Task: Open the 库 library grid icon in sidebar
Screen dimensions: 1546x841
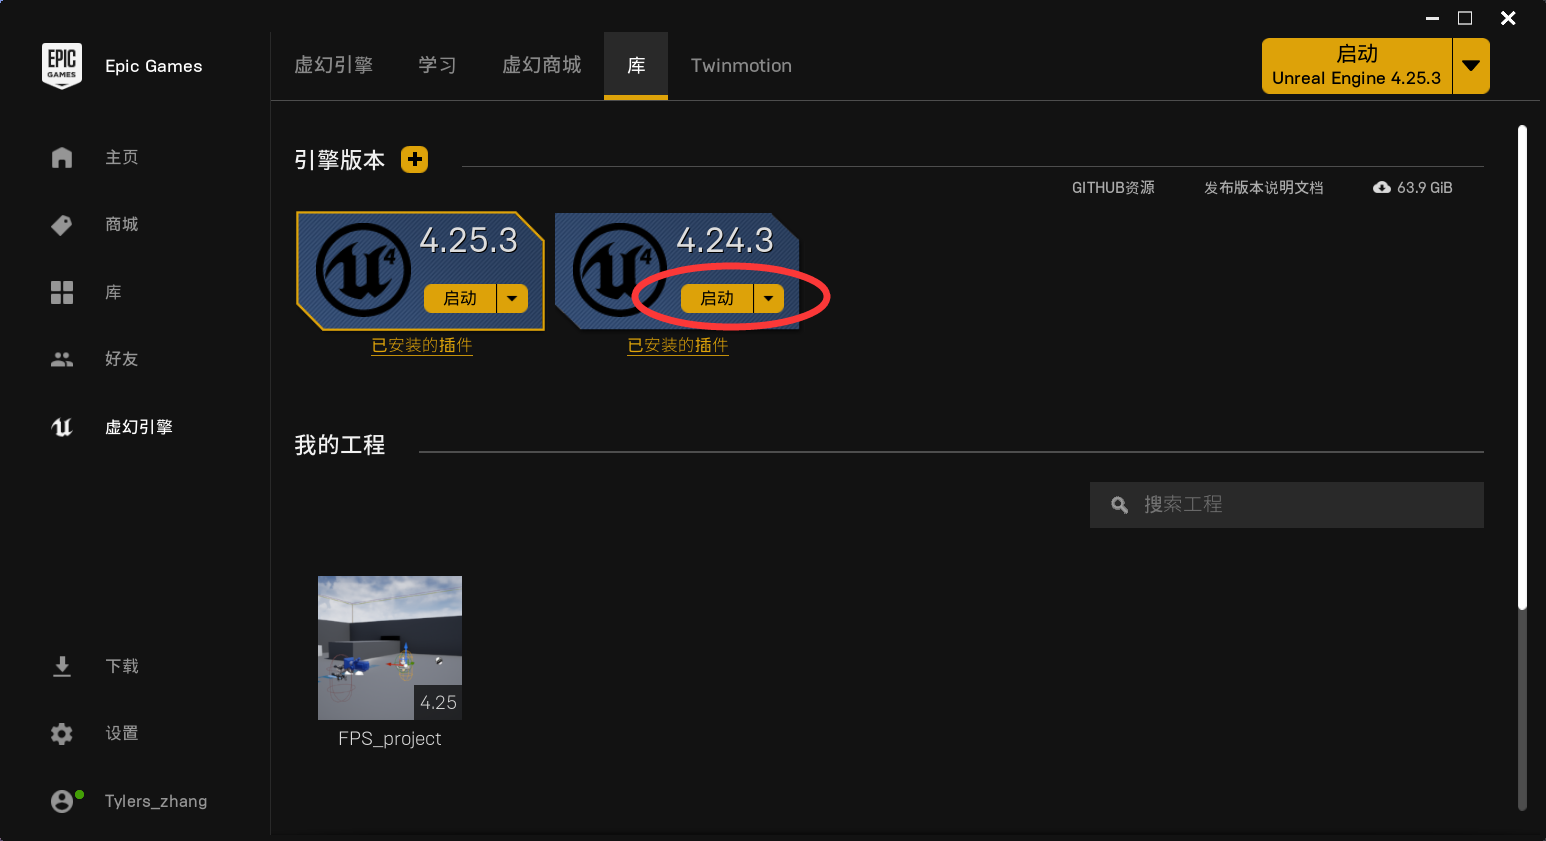Action: pos(62,292)
